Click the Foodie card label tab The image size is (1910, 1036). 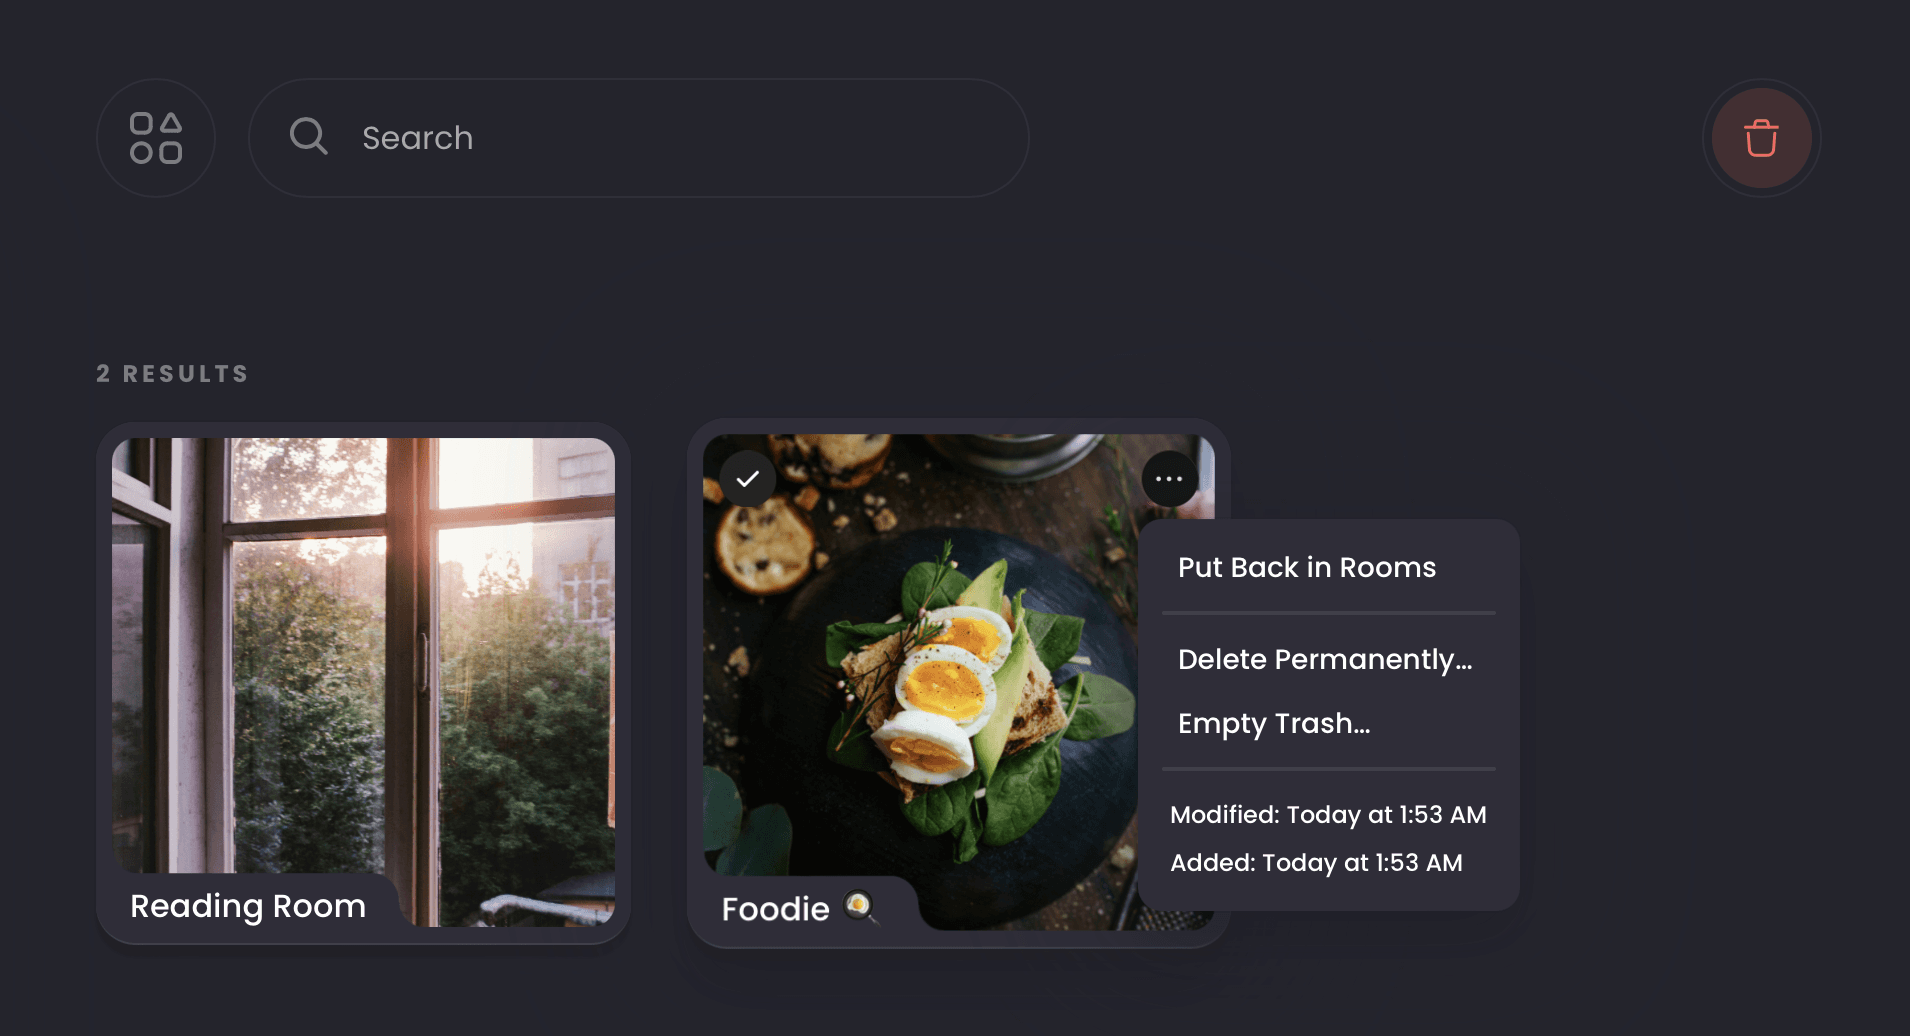click(800, 909)
